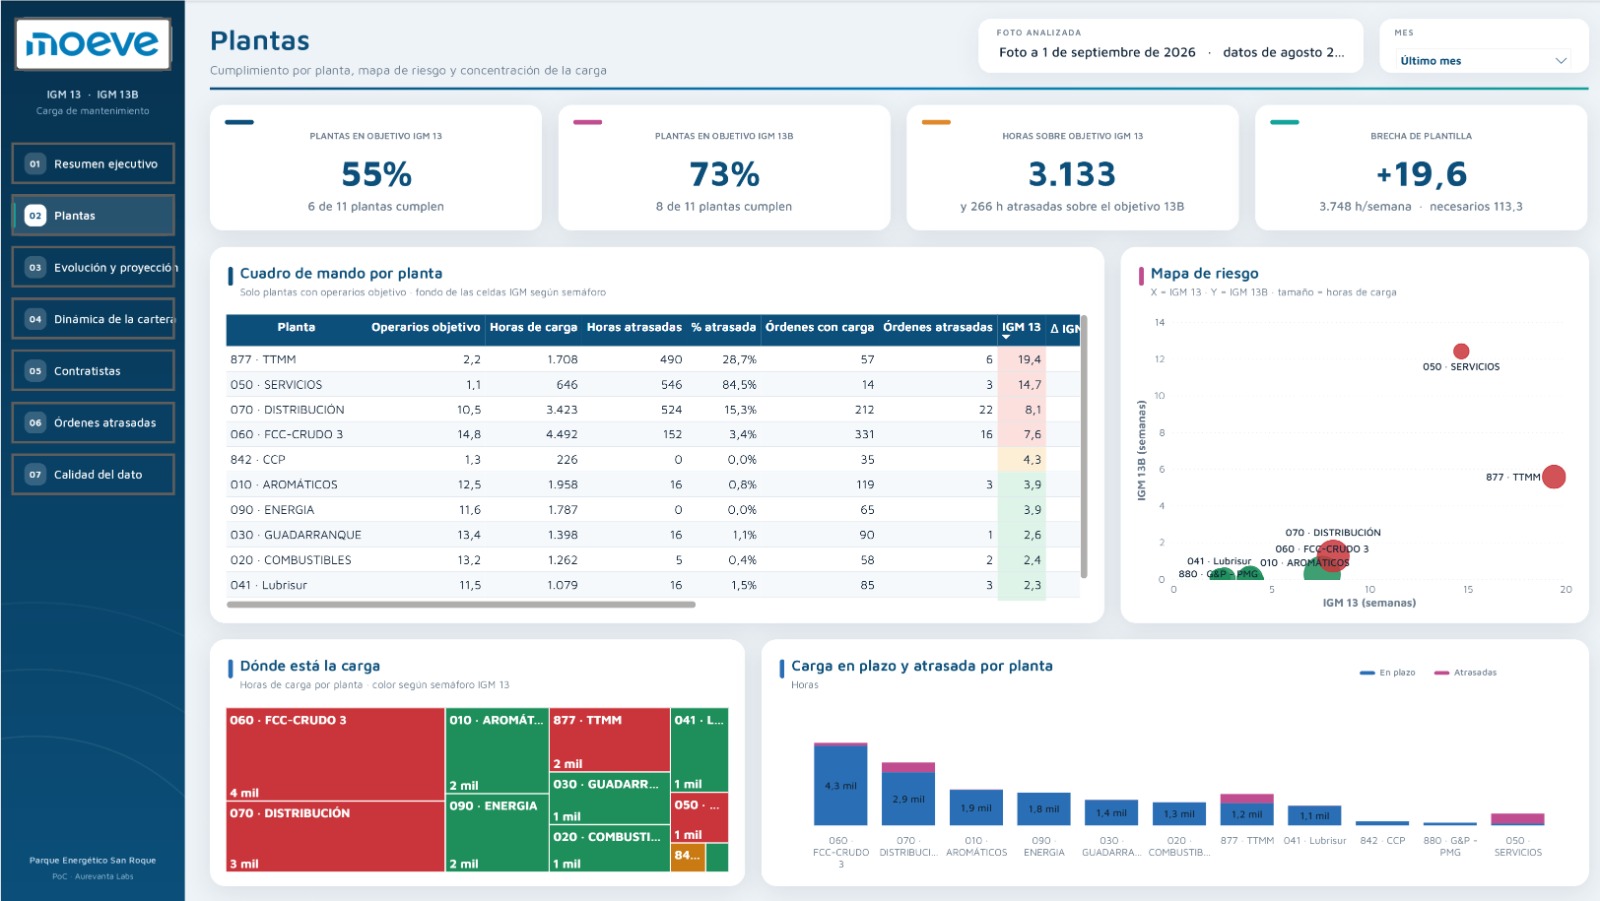
Task: Click the Plantas en objetivo IGM 13 card
Action: 376,168
